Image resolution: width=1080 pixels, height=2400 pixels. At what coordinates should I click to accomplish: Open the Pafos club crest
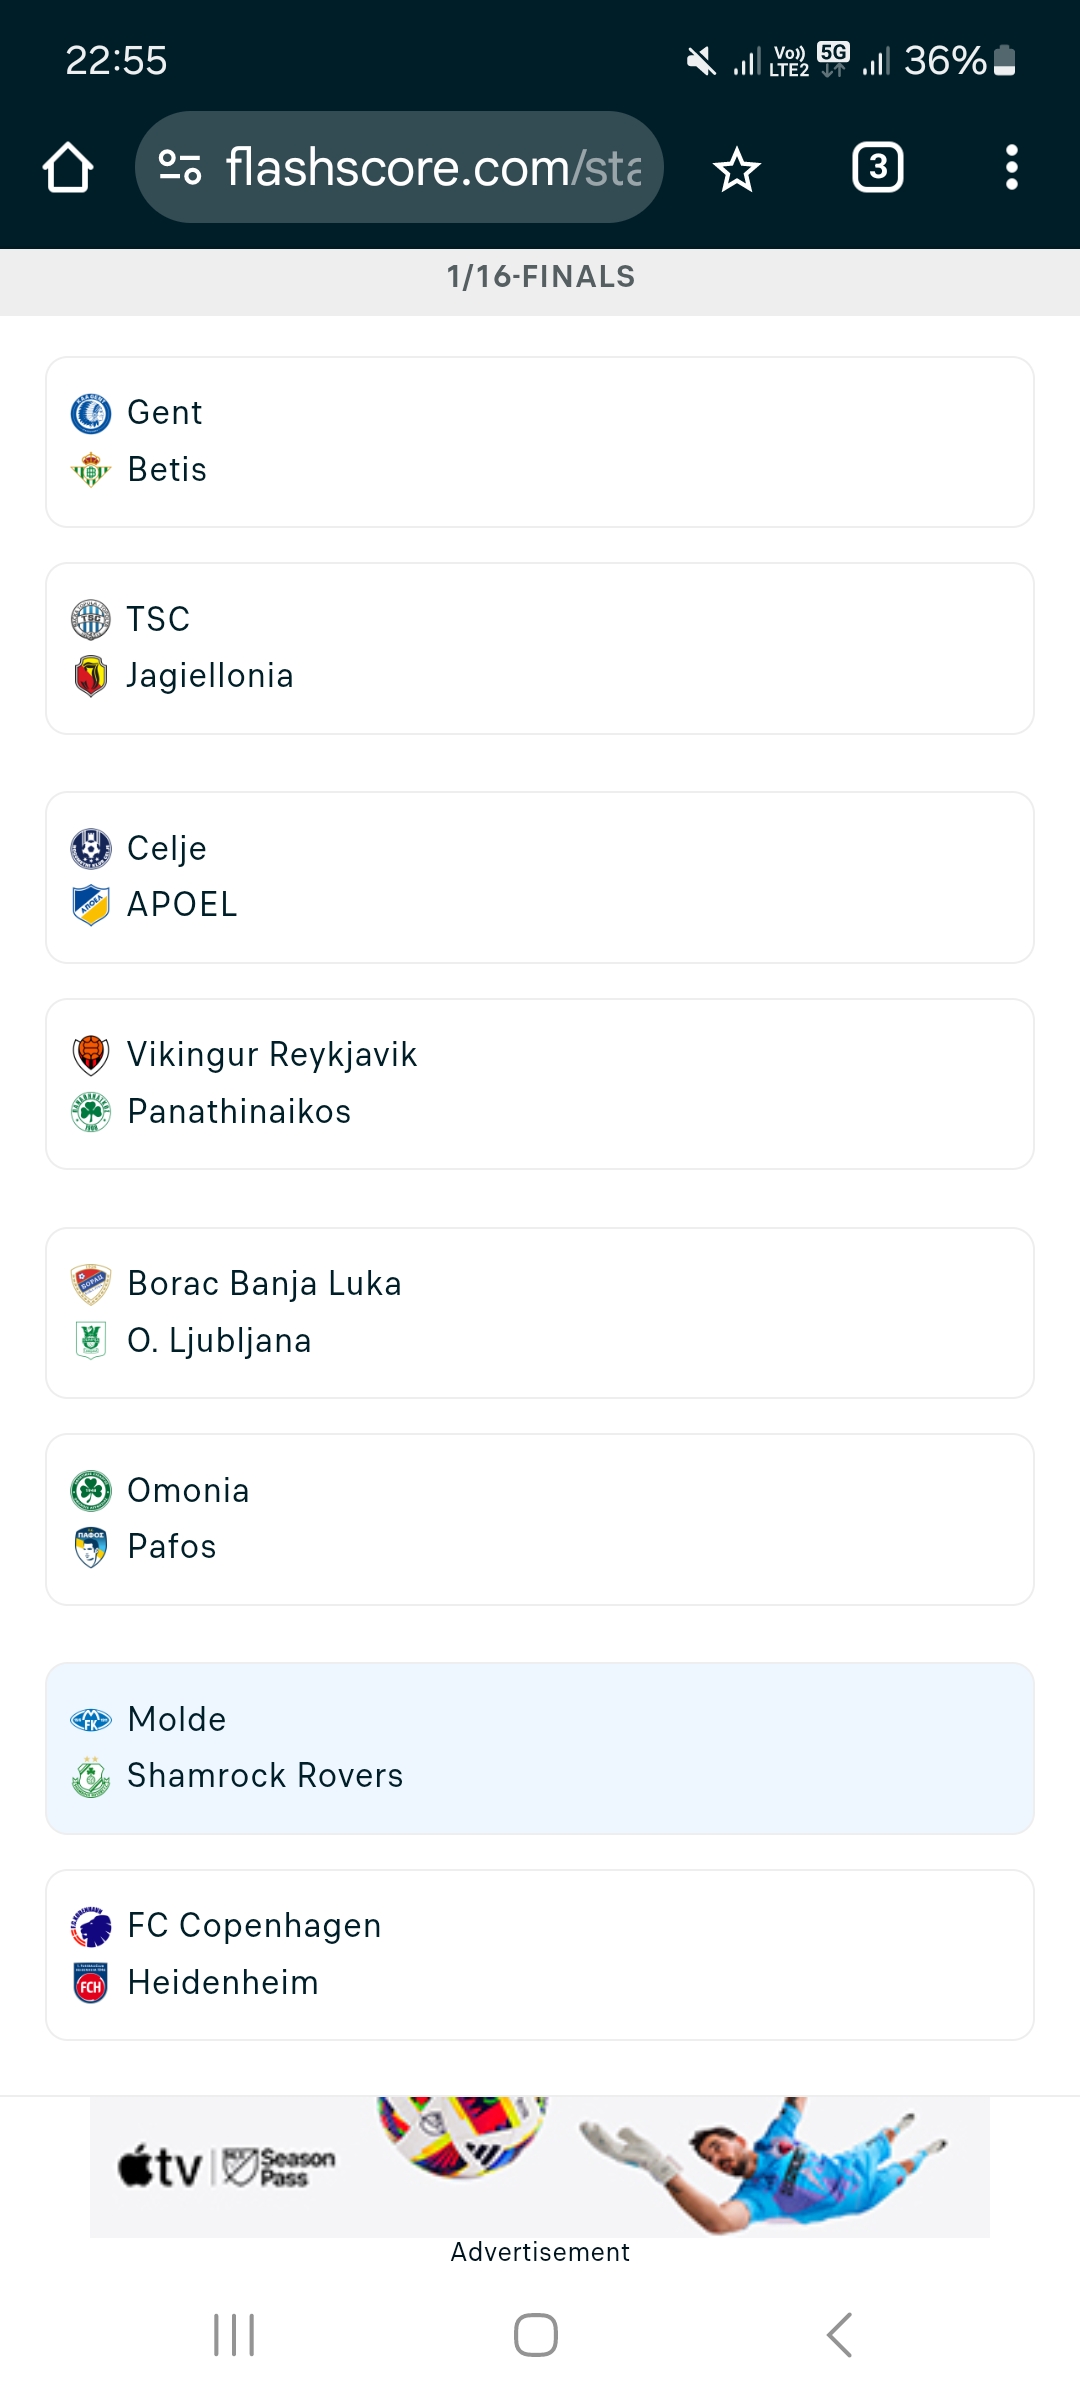pyautogui.click(x=91, y=1547)
